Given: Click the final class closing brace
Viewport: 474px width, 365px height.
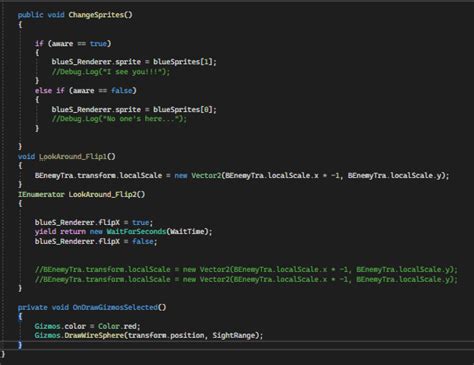Looking at the screenshot, I should 3,354.
